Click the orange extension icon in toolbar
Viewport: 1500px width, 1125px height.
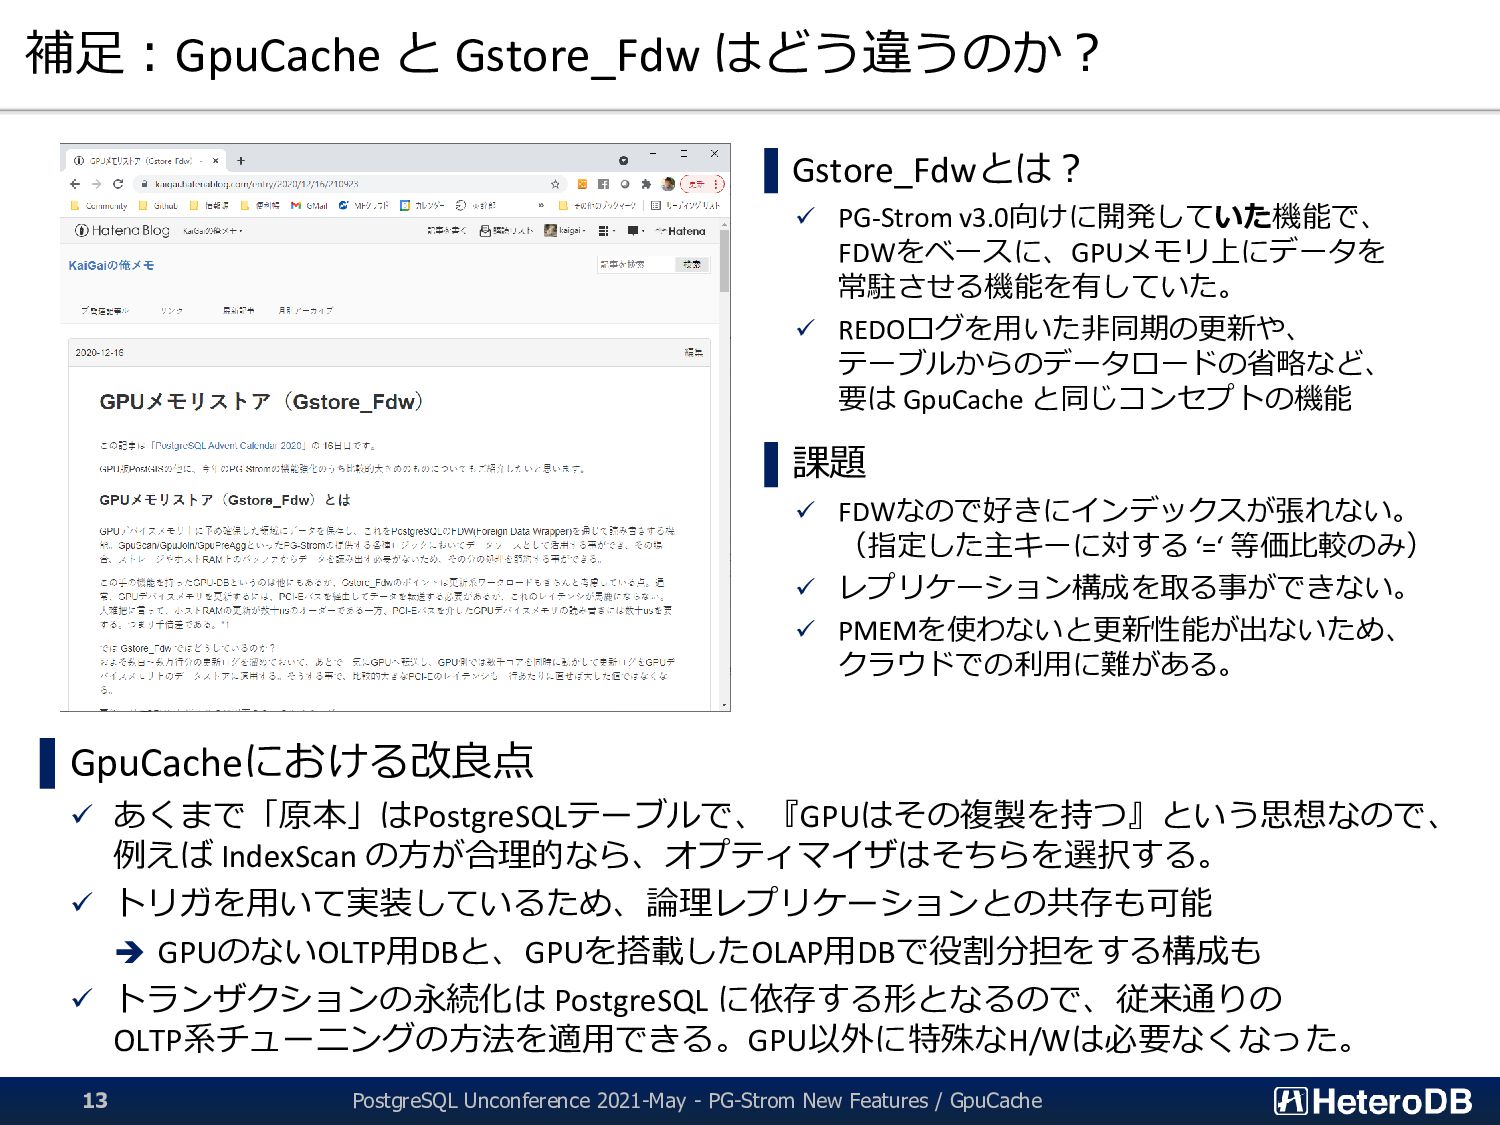pyautogui.click(x=582, y=184)
